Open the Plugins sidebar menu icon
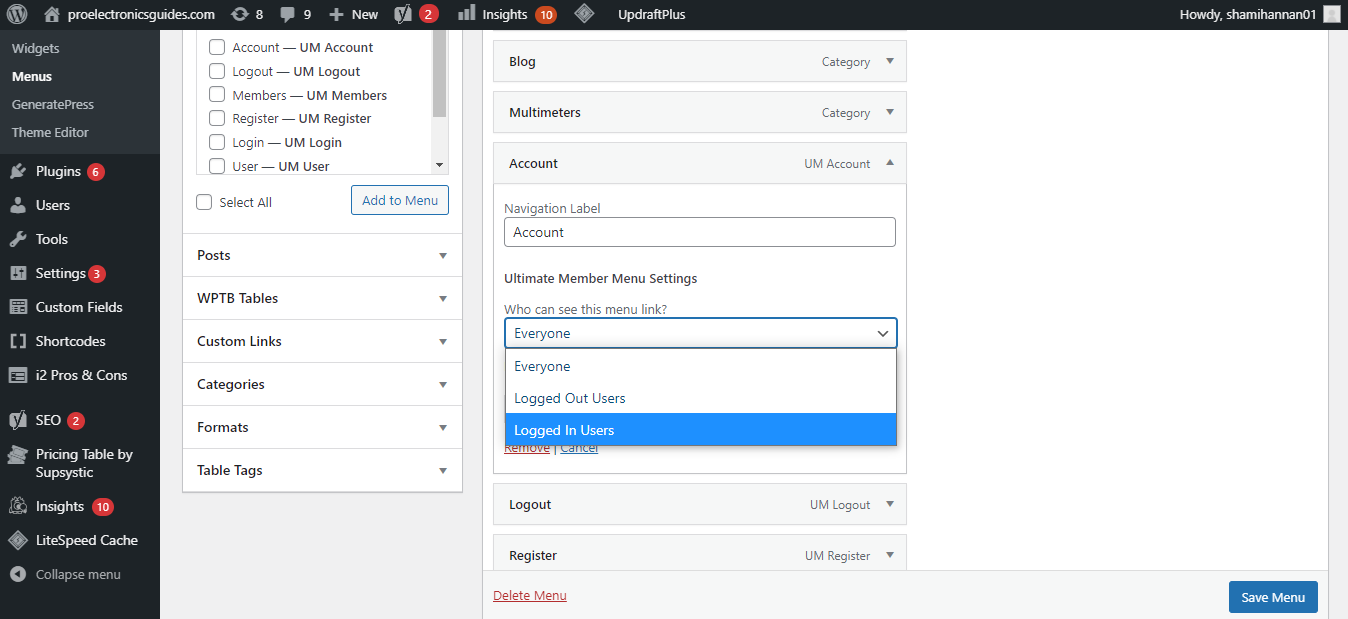The width and height of the screenshot is (1348, 619). (18, 172)
